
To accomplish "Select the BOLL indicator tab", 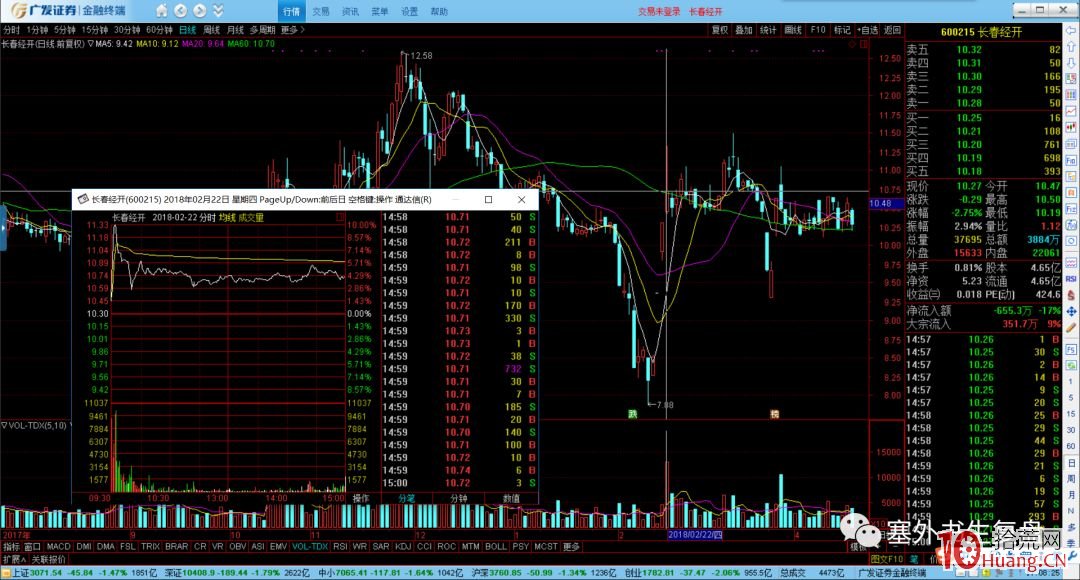I will (496, 546).
